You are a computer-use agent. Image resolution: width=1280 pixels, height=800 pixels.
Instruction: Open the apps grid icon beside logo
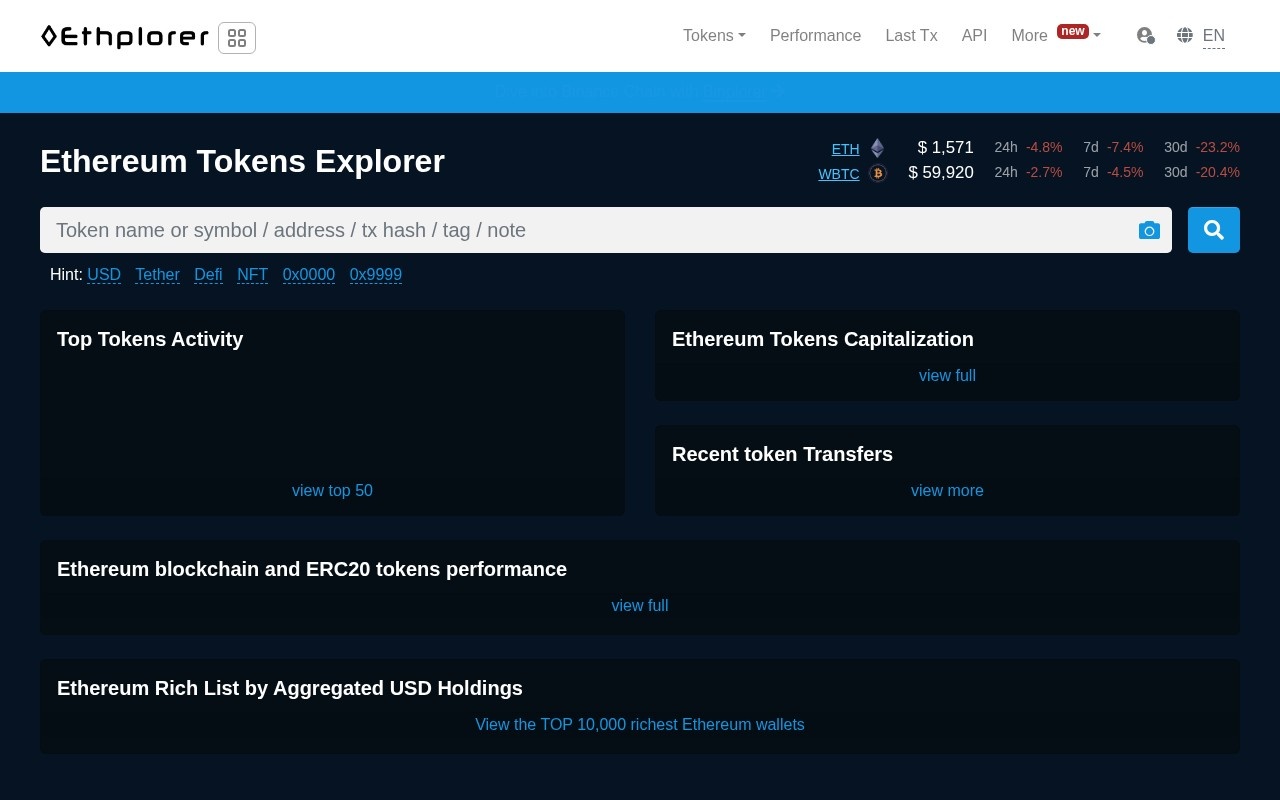pos(237,38)
